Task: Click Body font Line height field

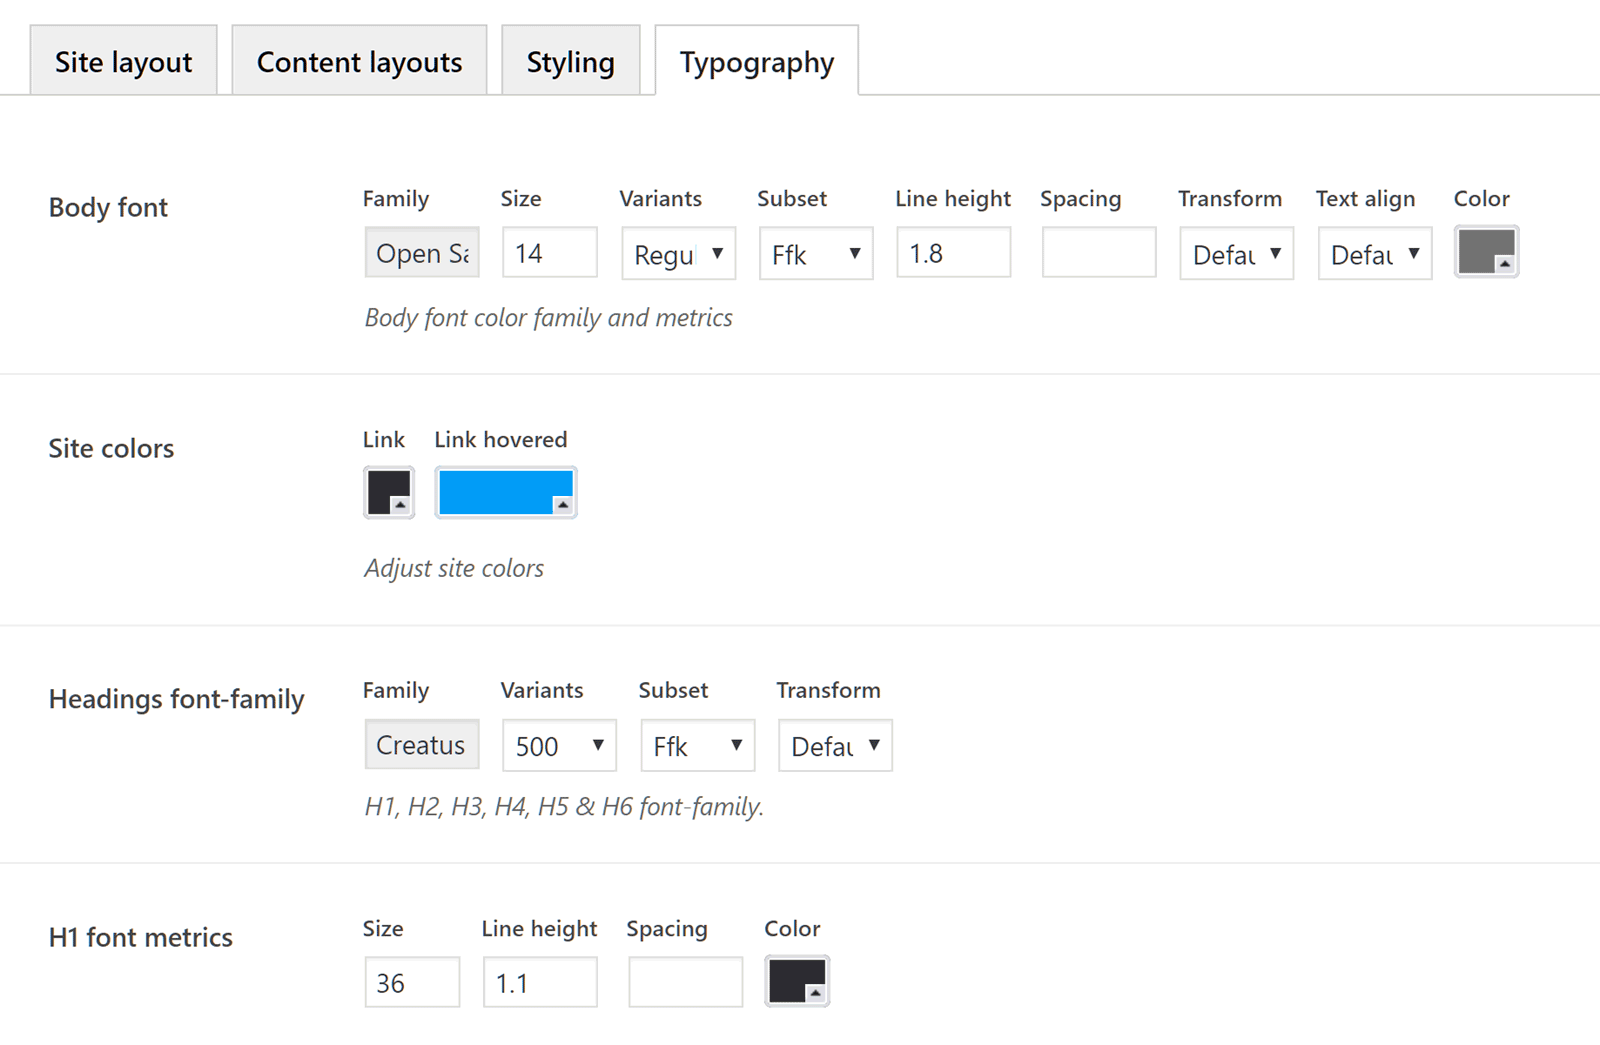Action: click(x=953, y=253)
